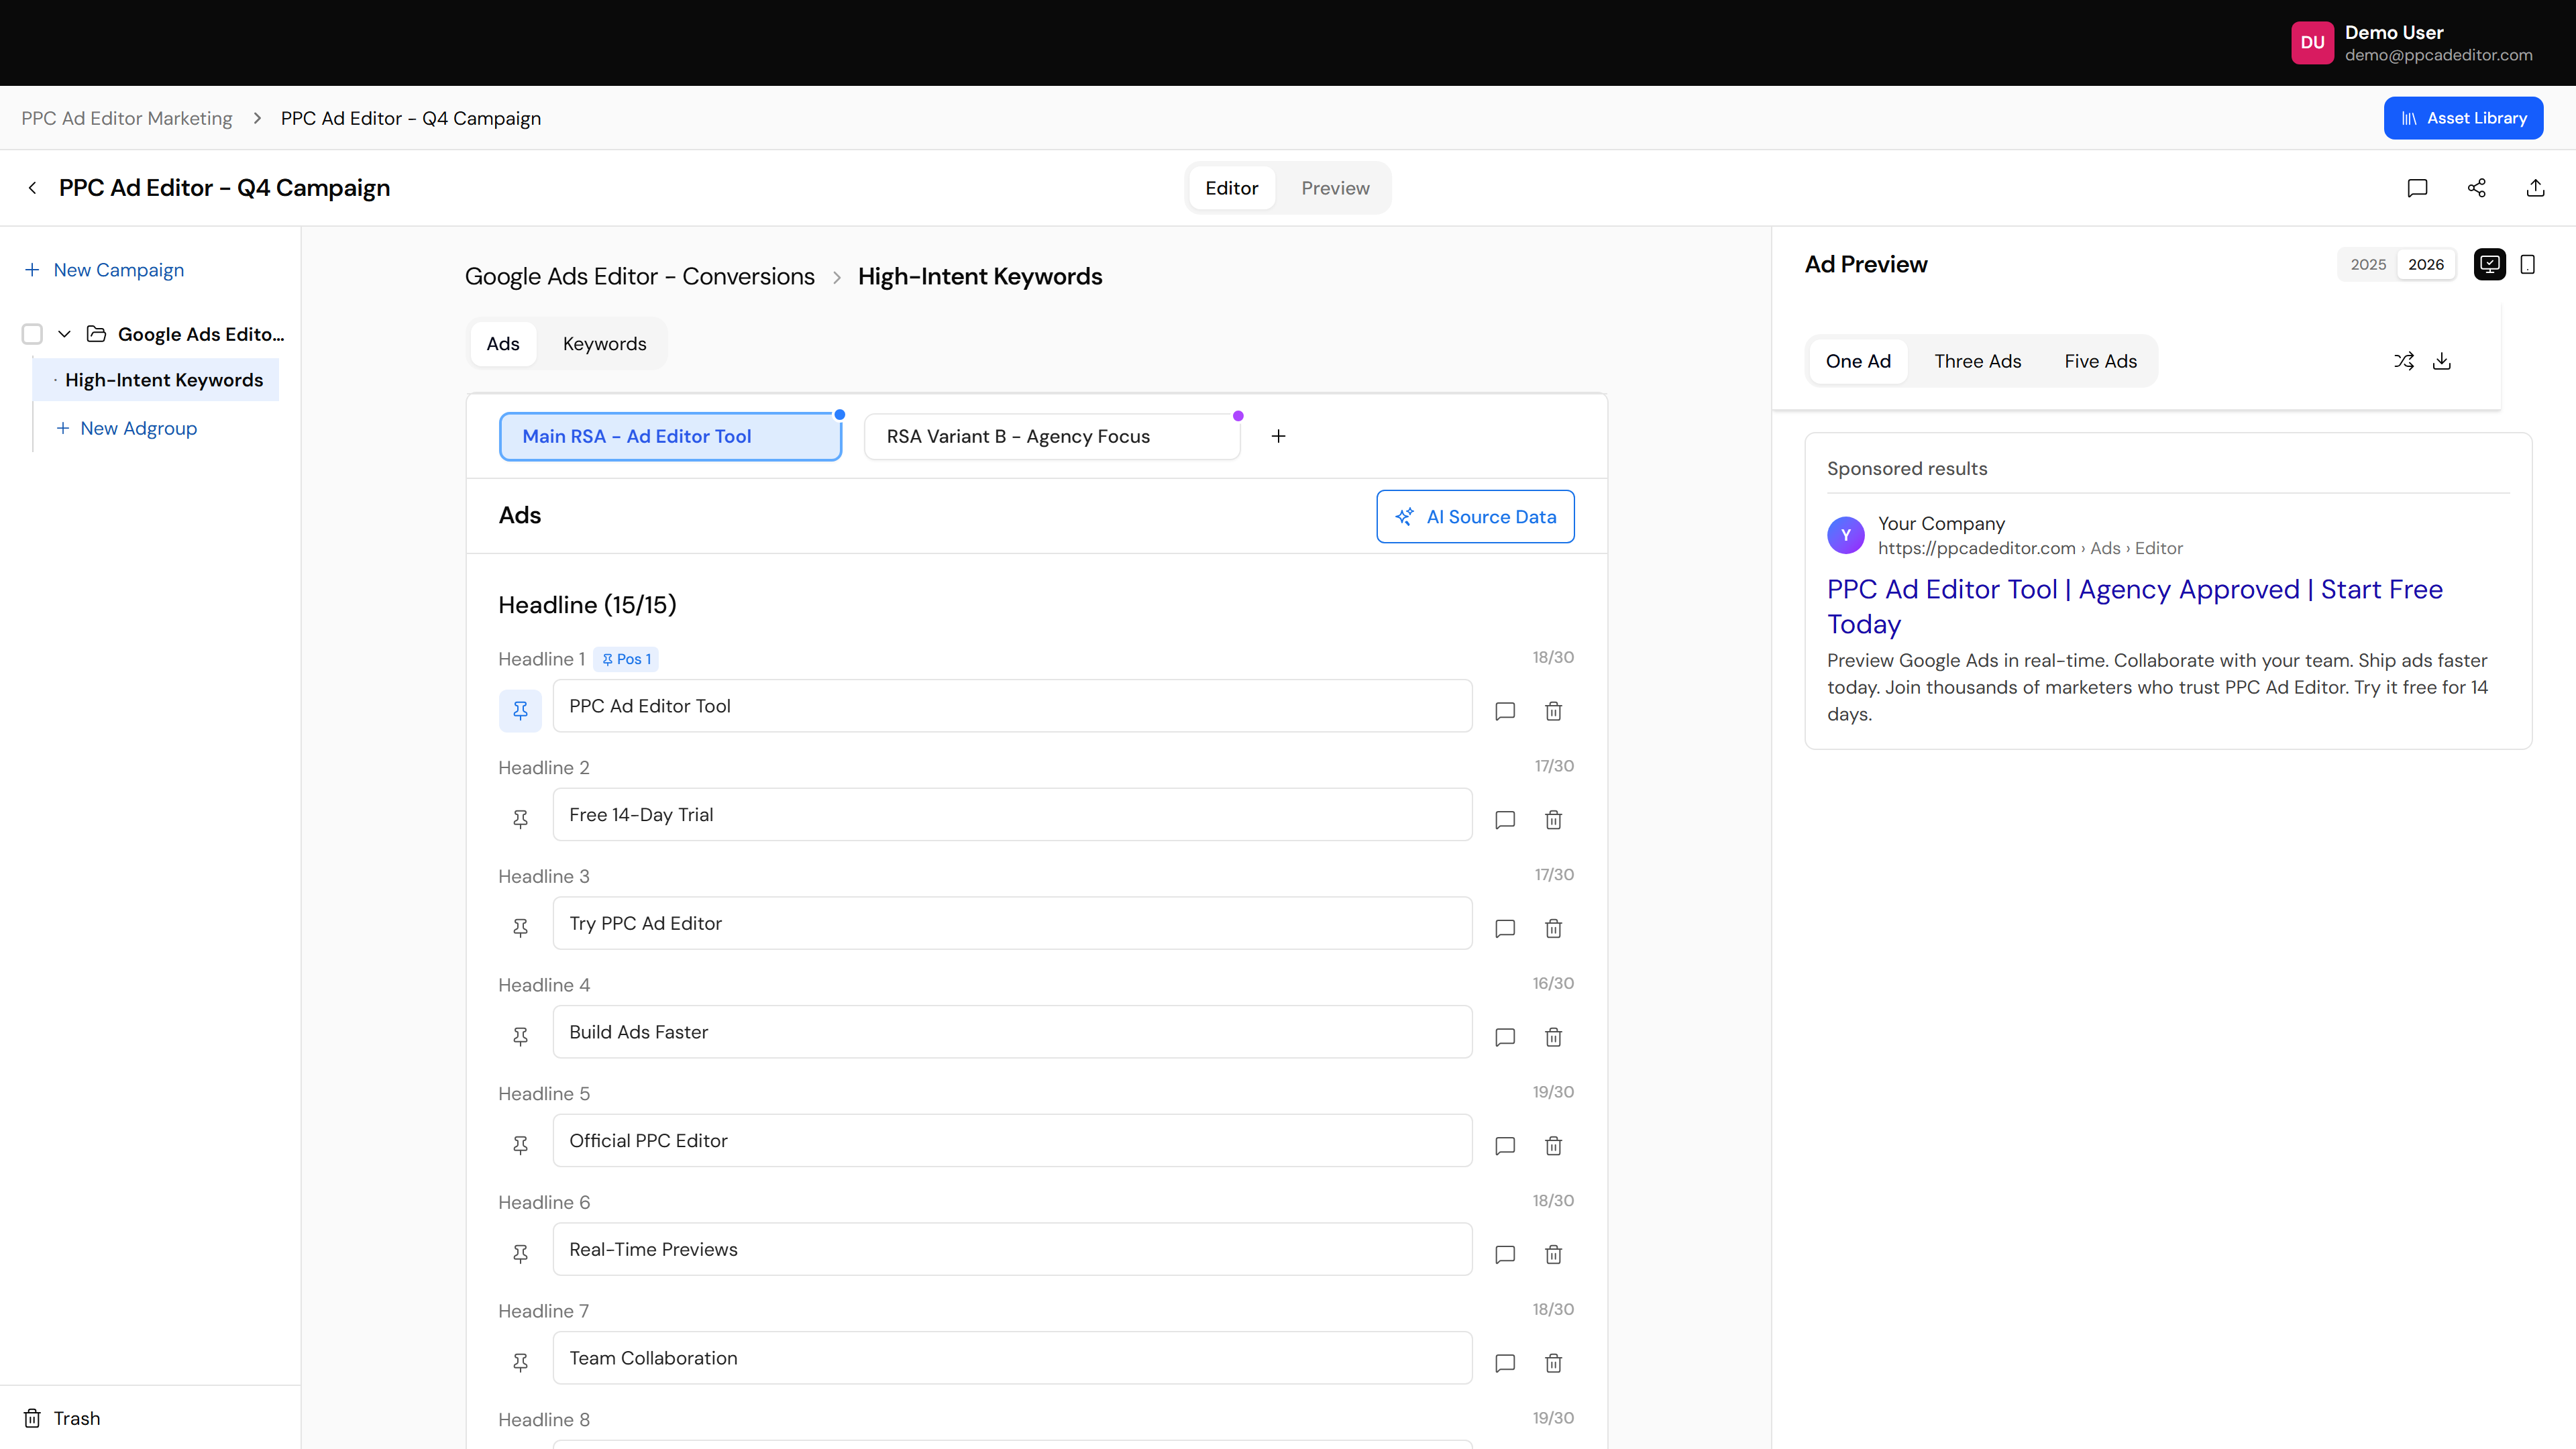This screenshot has height=1449, width=2576.
Task: Go to PPC Ad Editor Marketing breadcrumb
Action: click(x=127, y=118)
